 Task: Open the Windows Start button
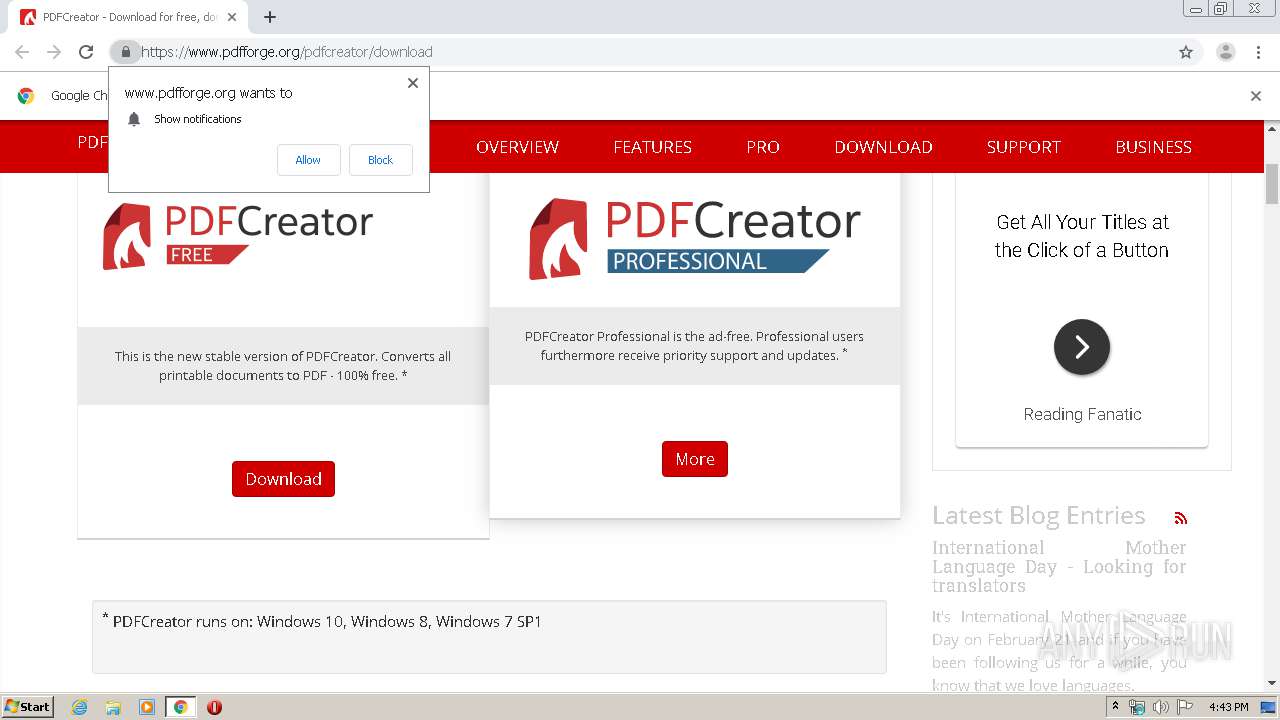(28, 707)
